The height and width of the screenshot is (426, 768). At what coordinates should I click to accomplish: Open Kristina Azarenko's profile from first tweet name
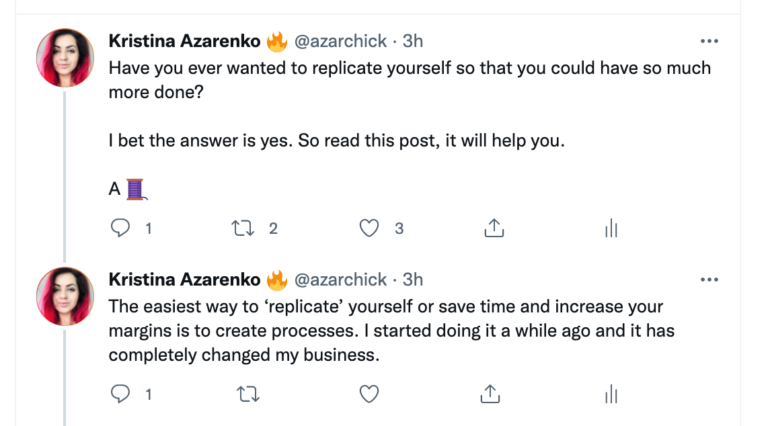pos(184,41)
